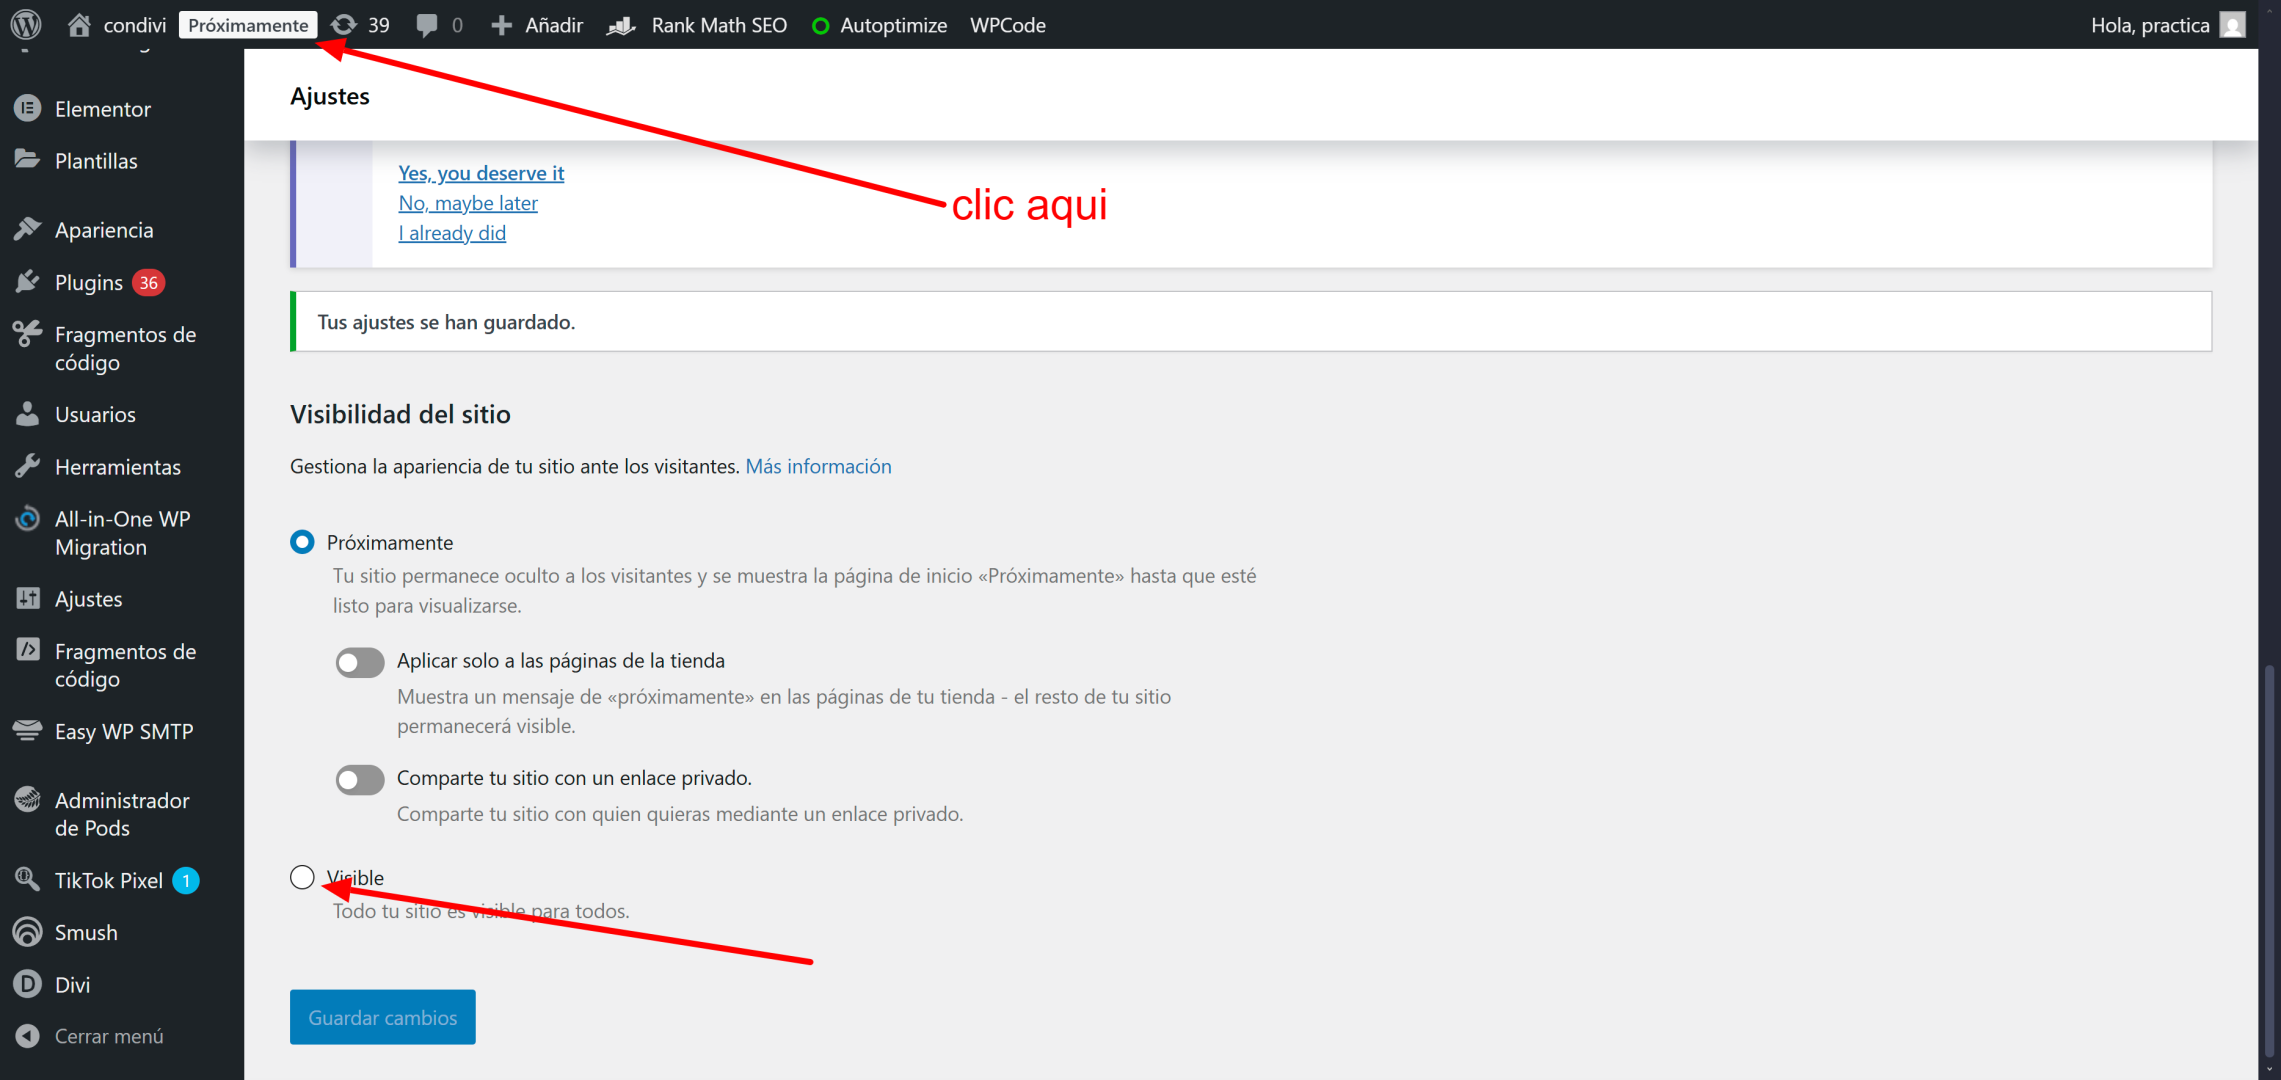Open the Más información link
Viewport: 2281px width, 1080px height.
pyautogui.click(x=818, y=466)
